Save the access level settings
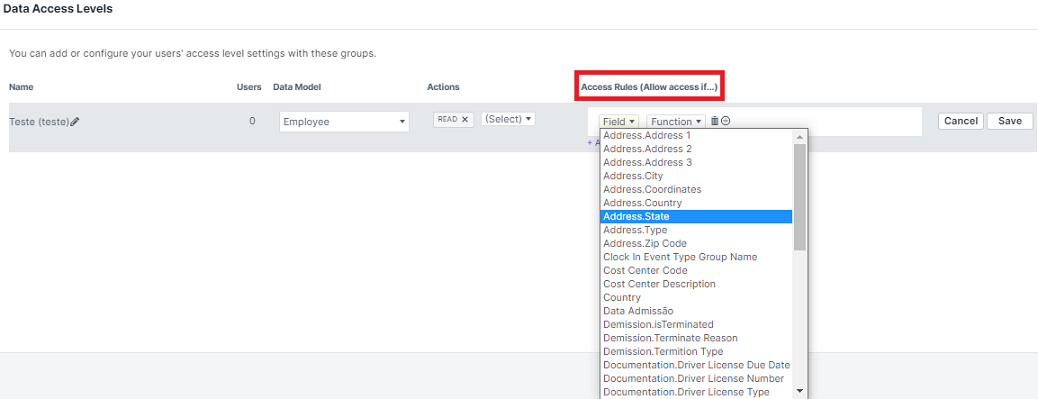 click(1010, 121)
